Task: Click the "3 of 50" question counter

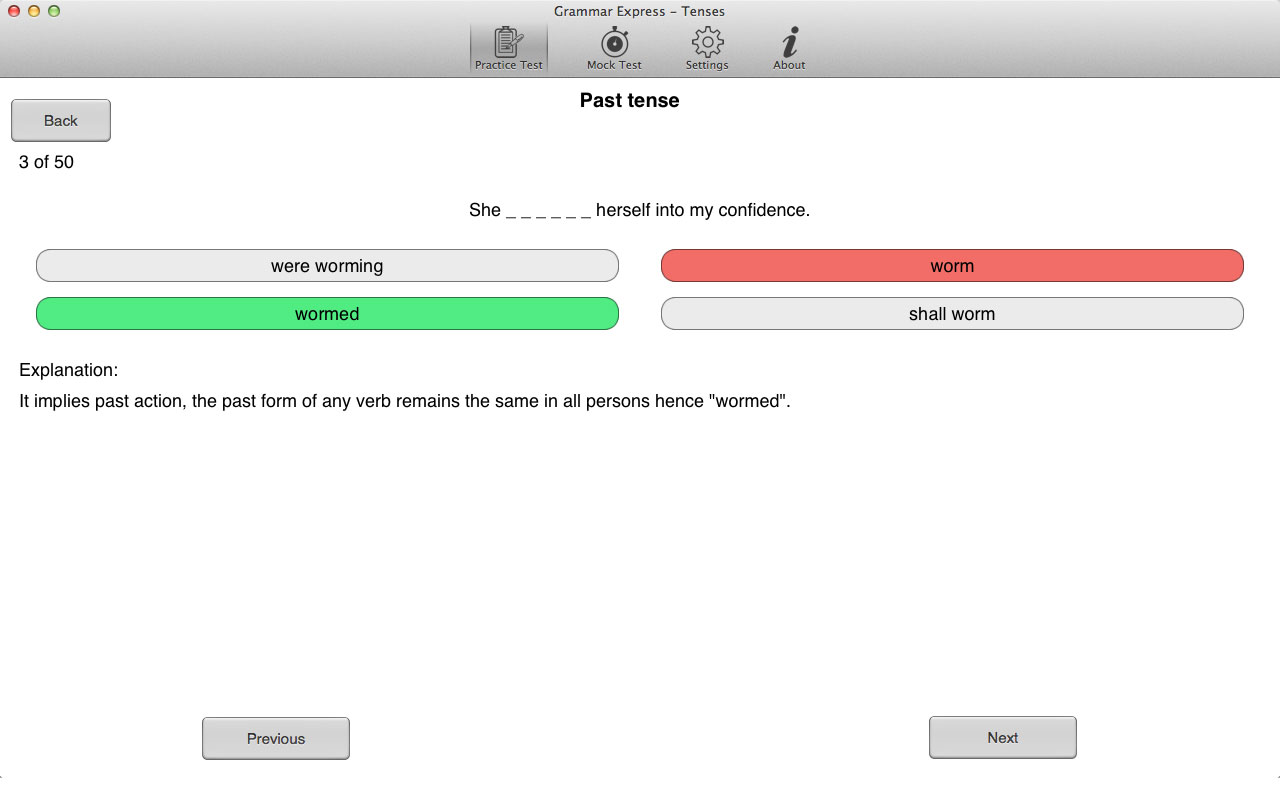Action: click(x=46, y=162)
